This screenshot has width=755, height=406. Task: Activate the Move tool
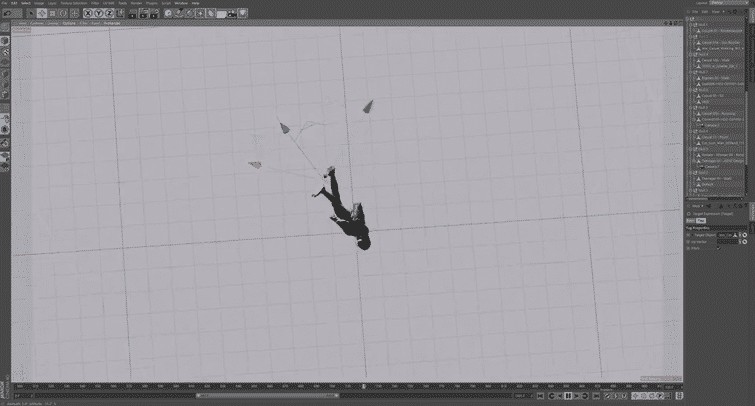click(x=42, y=13)
